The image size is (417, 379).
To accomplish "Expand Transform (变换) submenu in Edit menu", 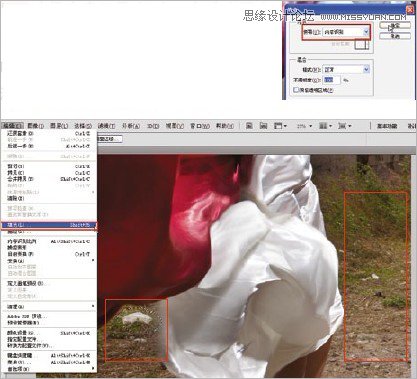I will pyautogui.click(x=49, y=261).
